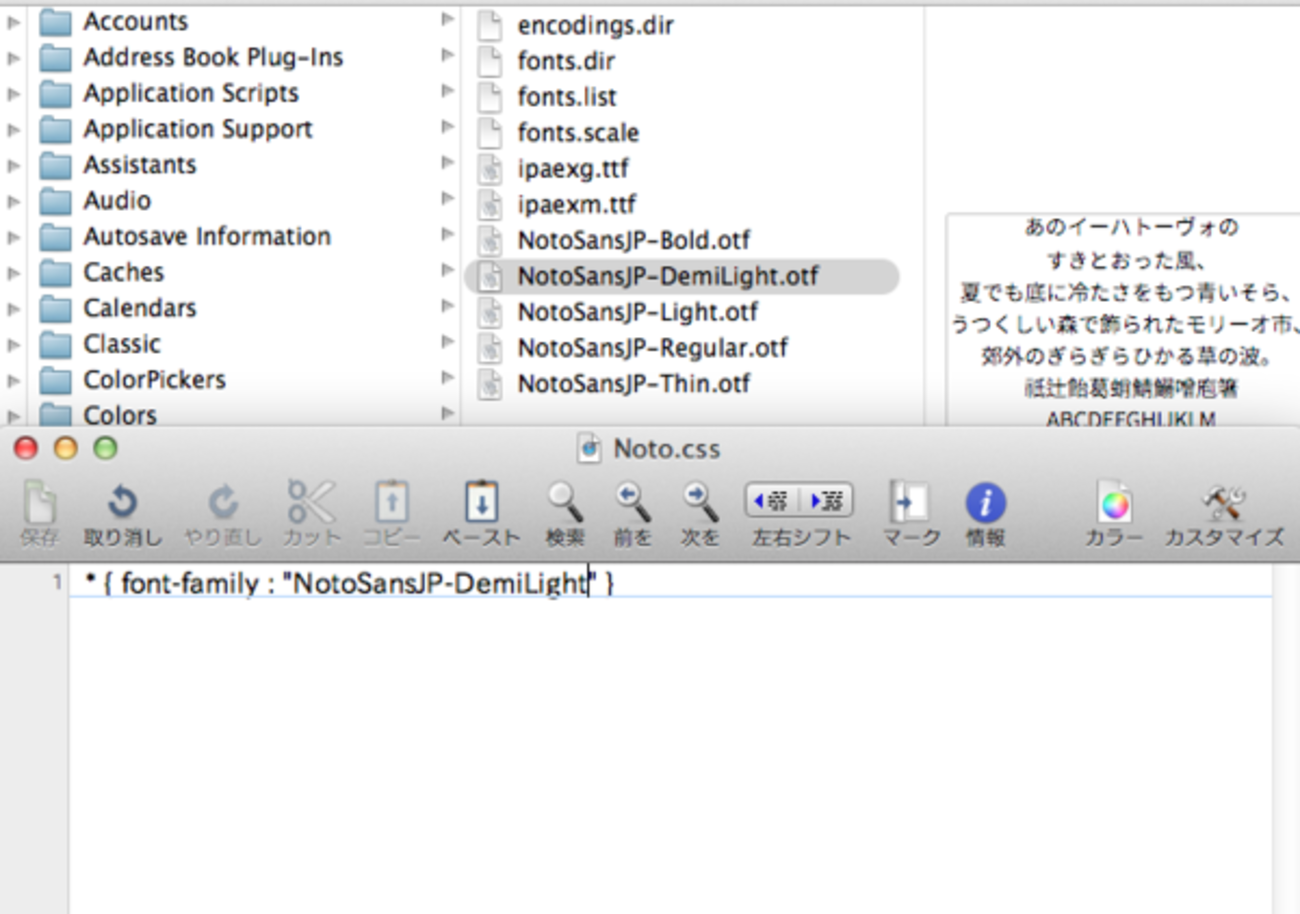Image resolution: width=1300 pixels, height=914 pixels.
Task: Click the マーク mark toolbar icon
Action: 911,502
